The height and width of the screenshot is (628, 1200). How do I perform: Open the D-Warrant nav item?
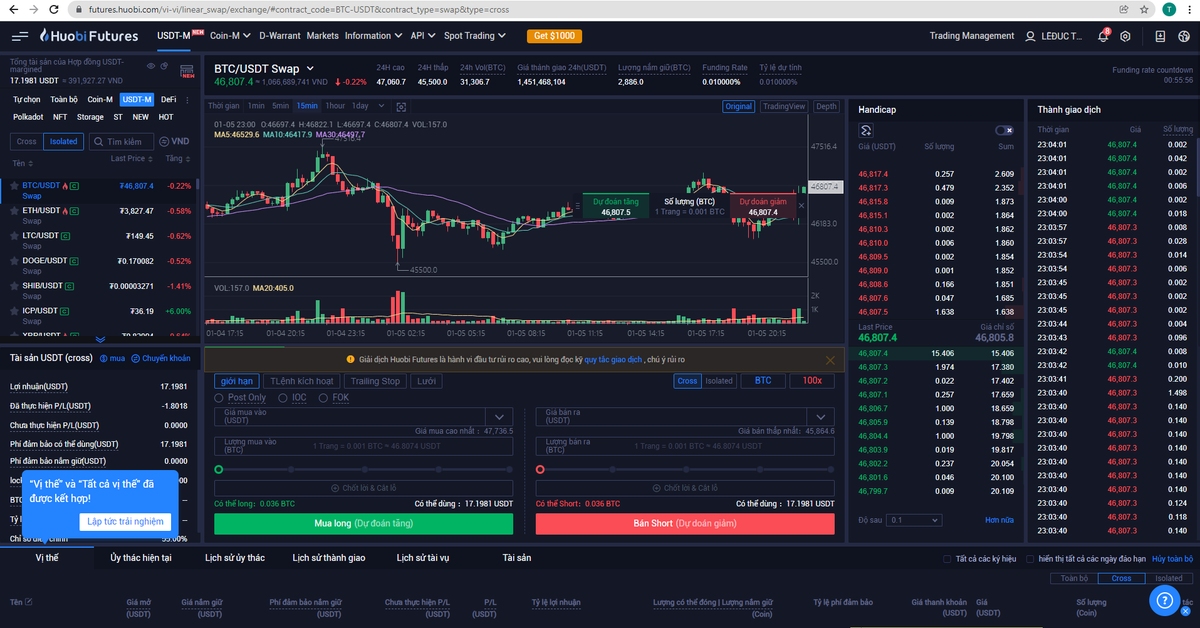(280, 36)
